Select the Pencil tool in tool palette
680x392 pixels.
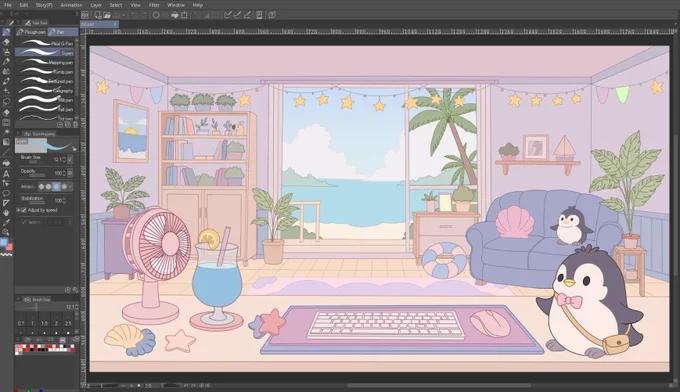tap(6, 62)
